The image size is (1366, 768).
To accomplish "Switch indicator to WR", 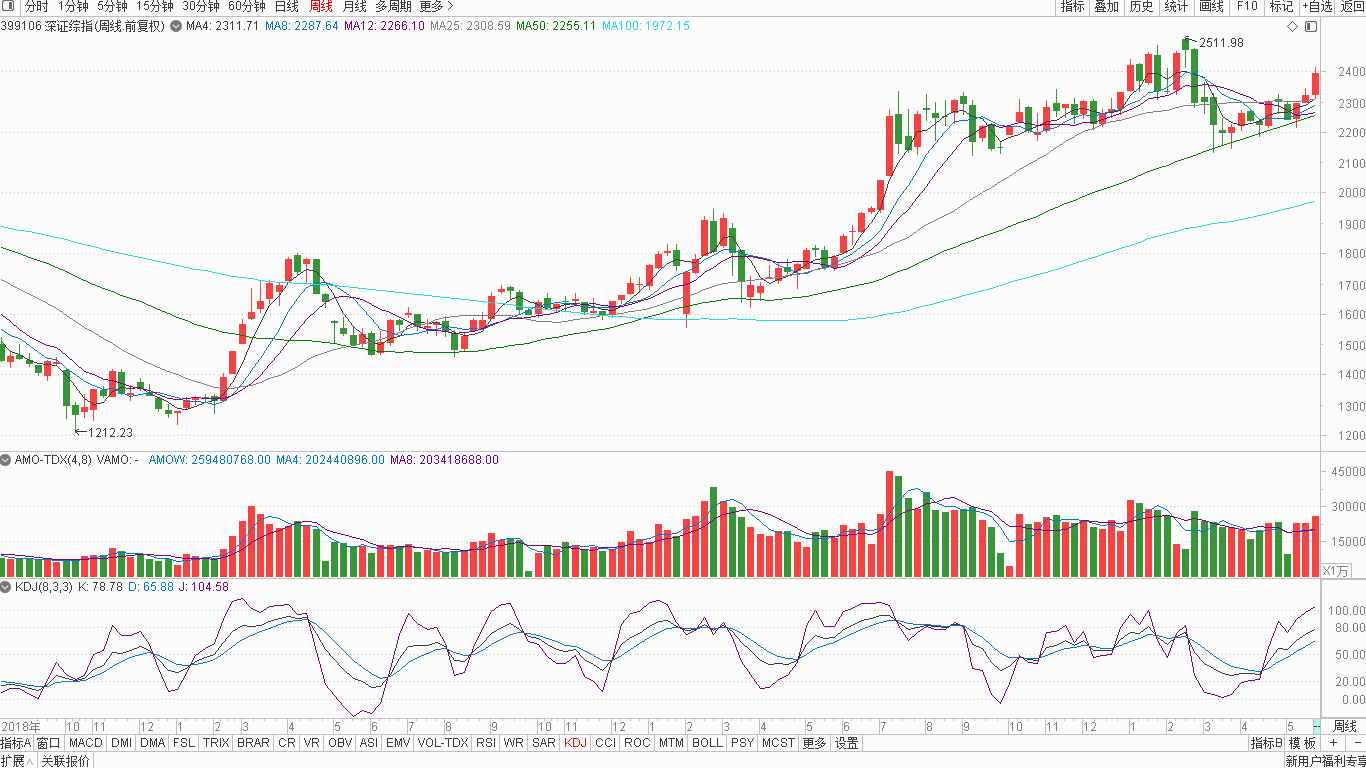I will [x=514, y=743].
